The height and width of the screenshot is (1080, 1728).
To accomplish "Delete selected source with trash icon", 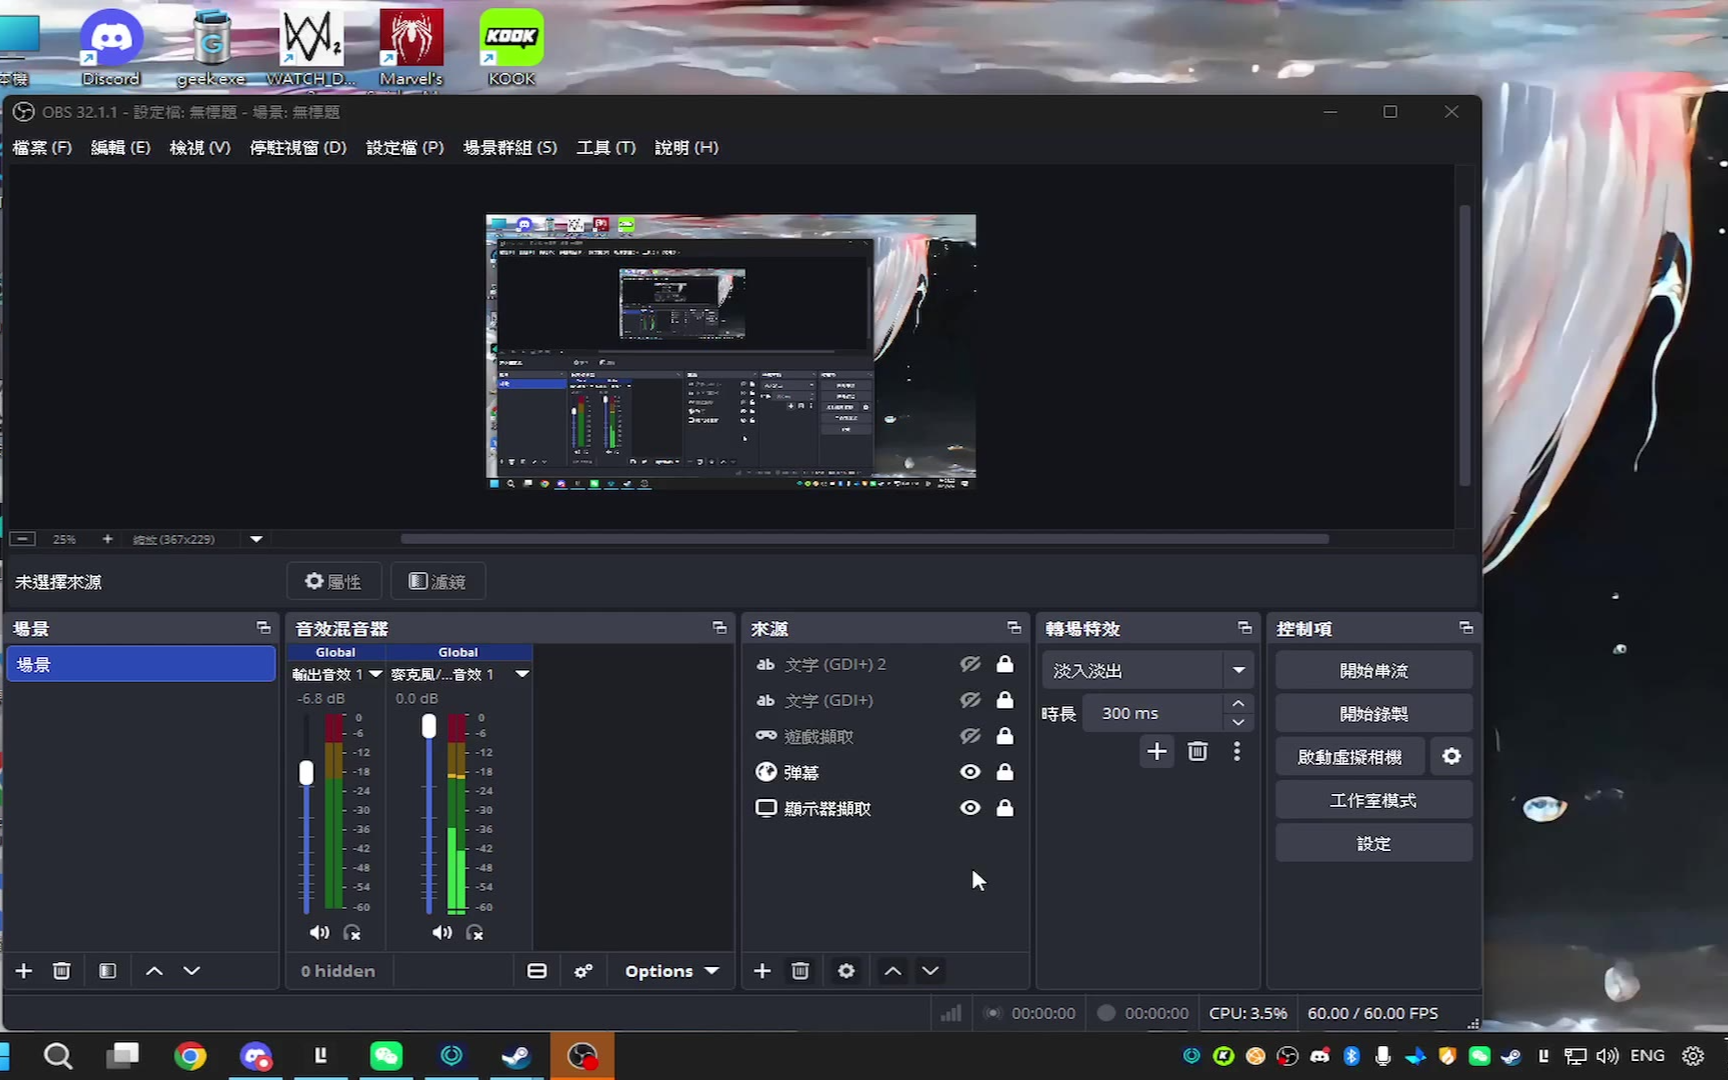I will (800, 971).
